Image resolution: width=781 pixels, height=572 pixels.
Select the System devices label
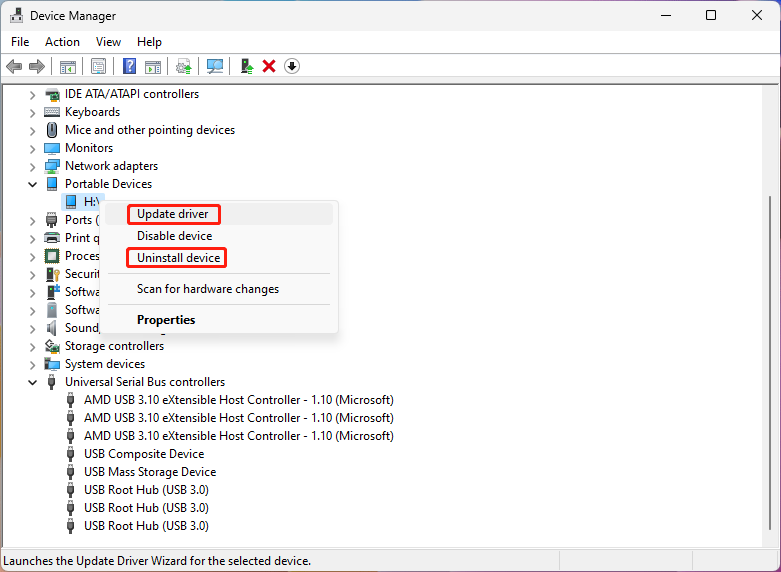click(x=105, y=364)
